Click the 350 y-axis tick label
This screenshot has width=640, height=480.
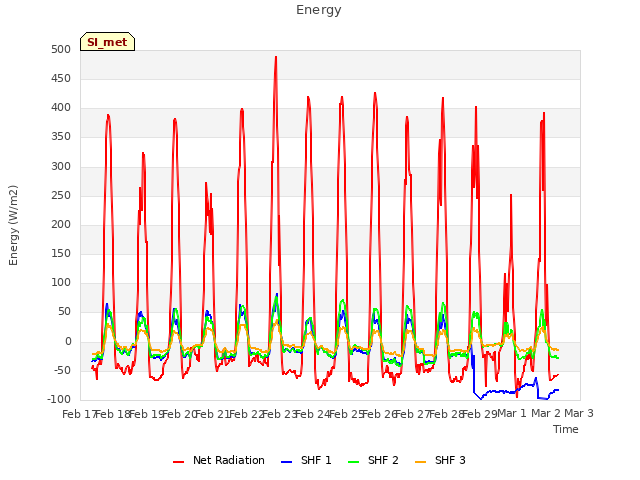(x=61, y=137)
